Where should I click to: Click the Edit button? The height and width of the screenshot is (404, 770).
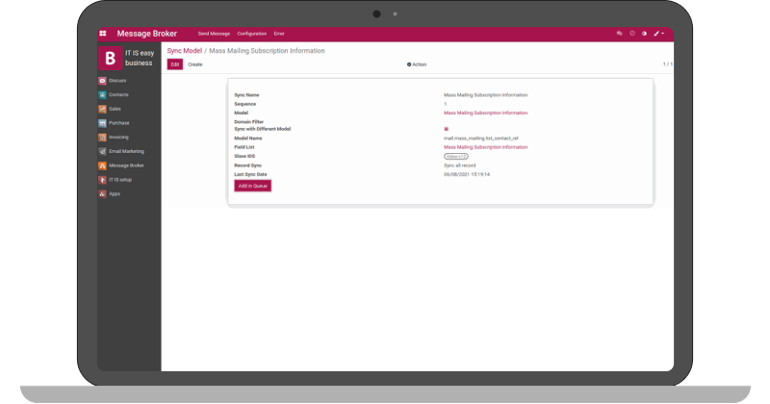click(x=175, y=64)
